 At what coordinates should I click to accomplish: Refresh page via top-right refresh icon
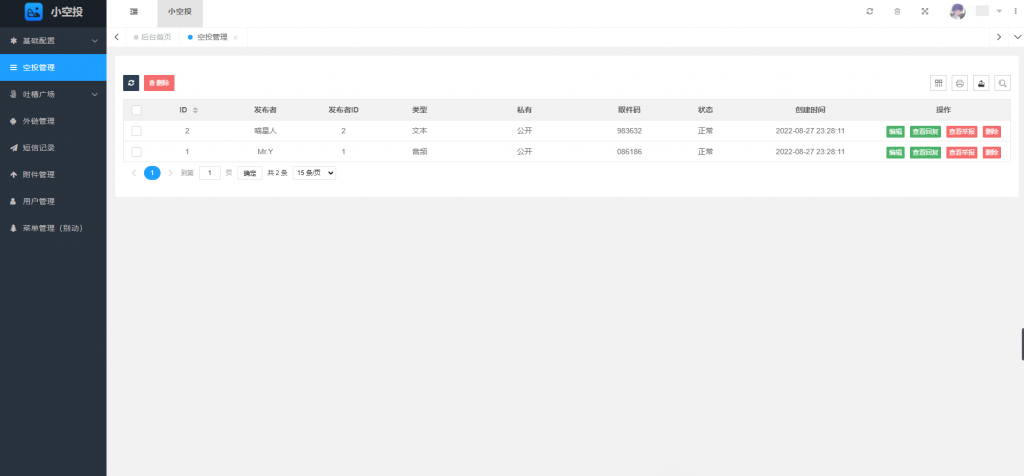tap(870, 11)
